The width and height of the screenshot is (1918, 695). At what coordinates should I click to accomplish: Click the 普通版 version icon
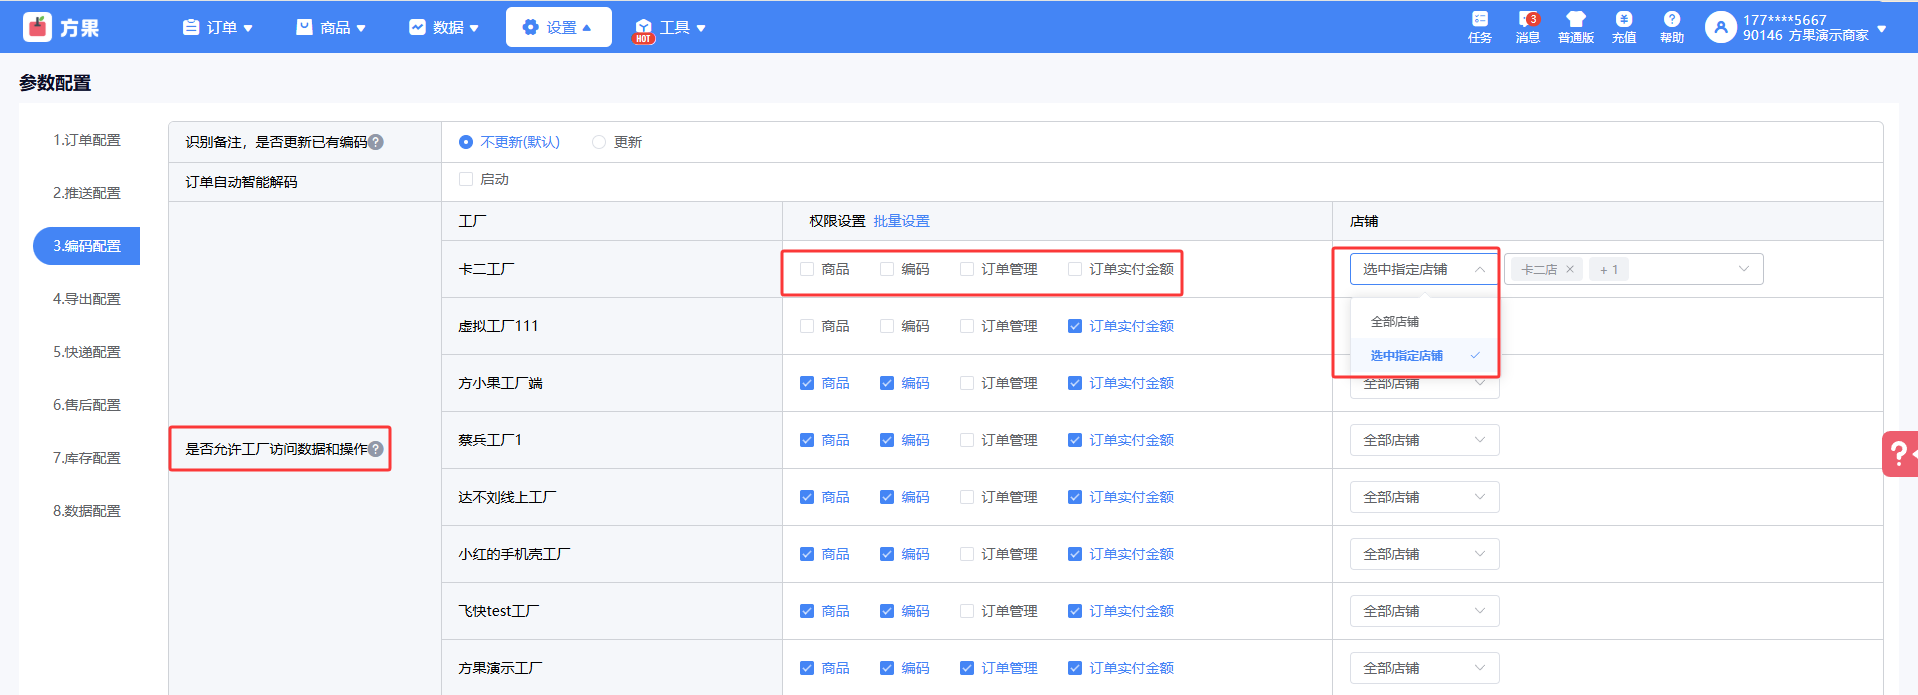click(x=1575, y=20)
